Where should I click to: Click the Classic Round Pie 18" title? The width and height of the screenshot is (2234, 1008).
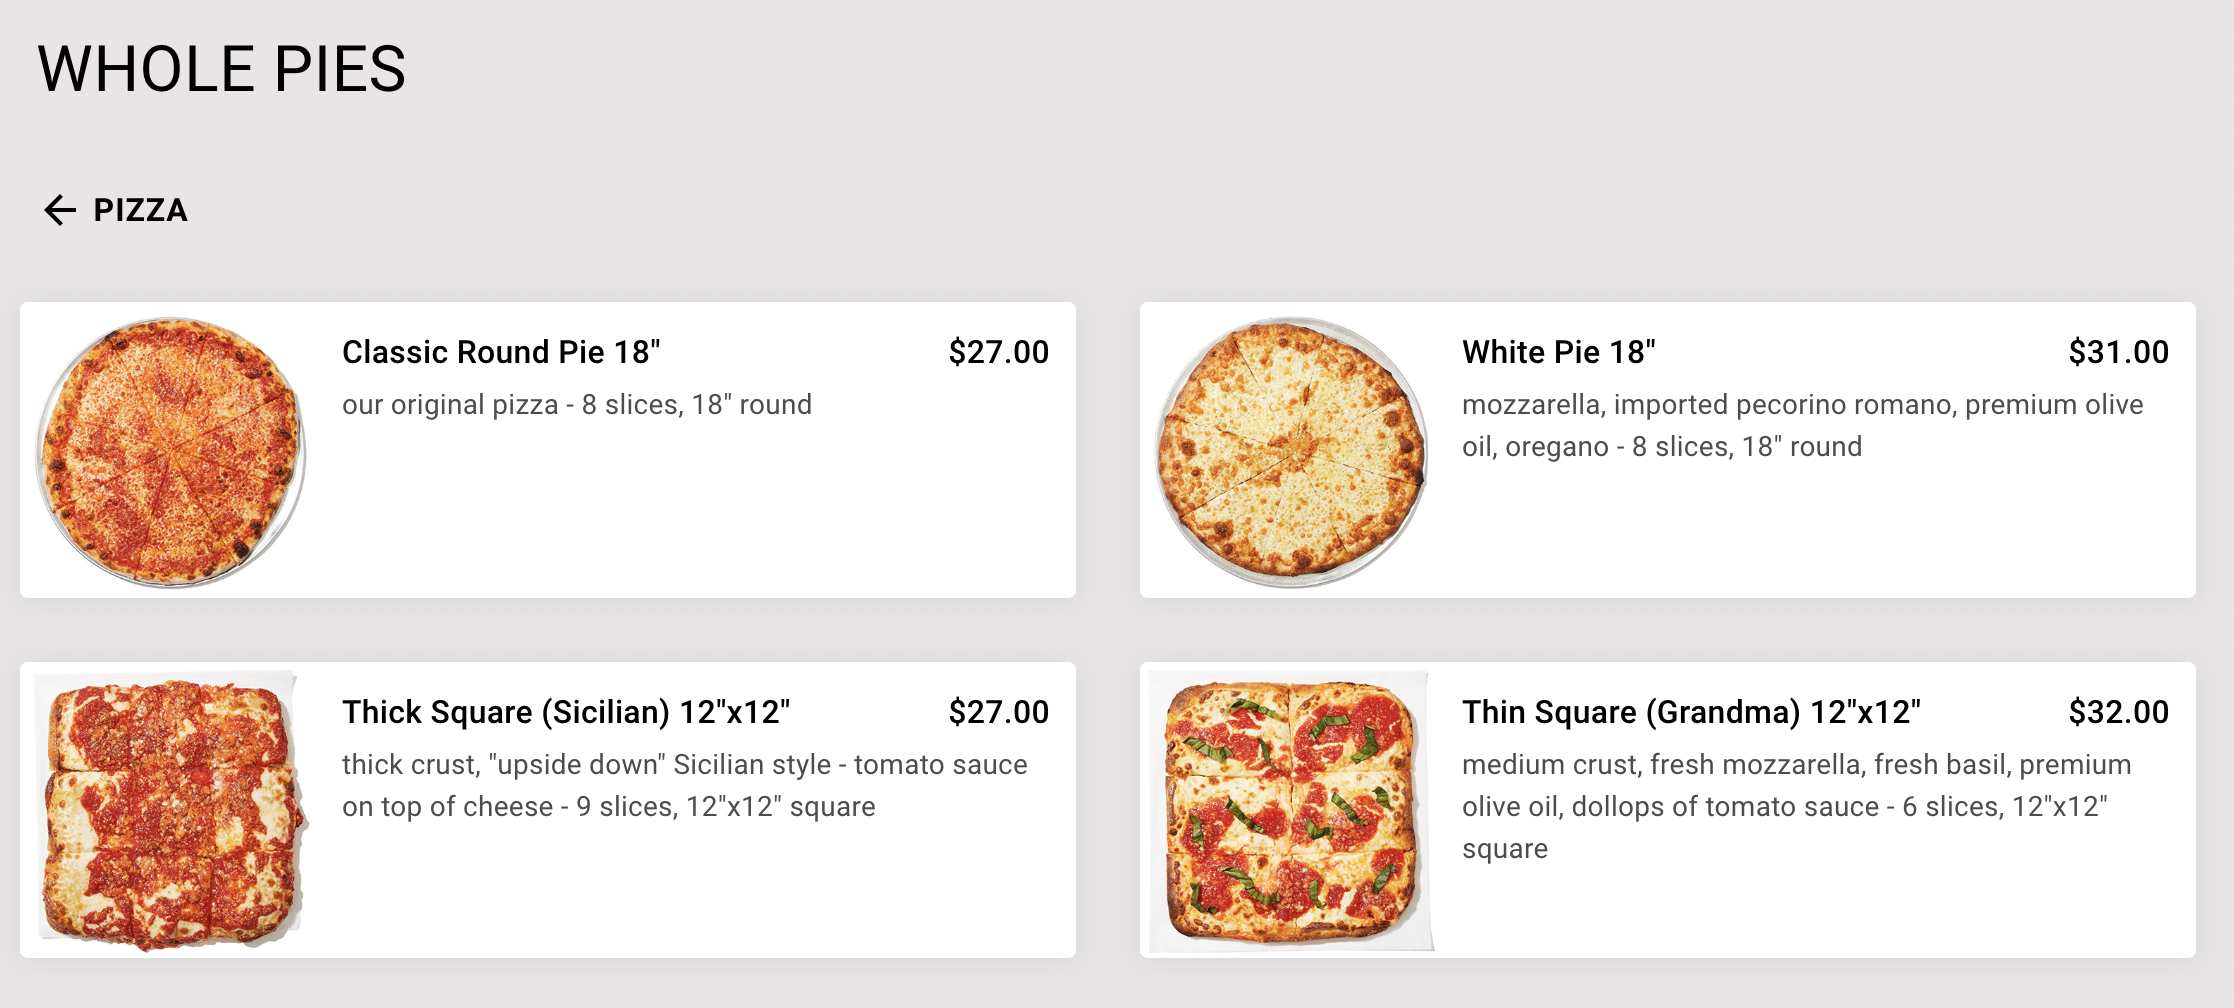(x=501, y=352)
